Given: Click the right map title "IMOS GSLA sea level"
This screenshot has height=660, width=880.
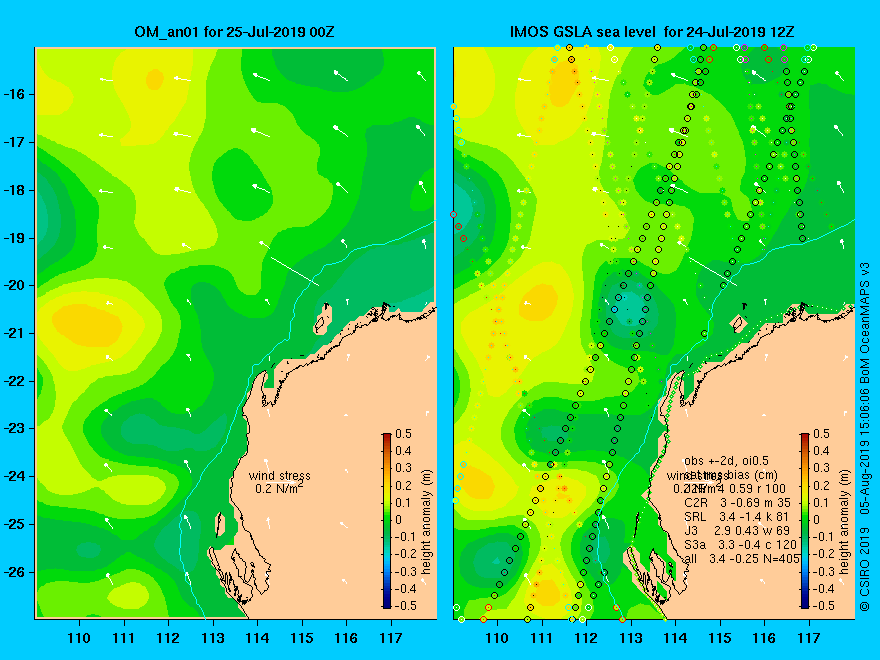Looking at the screenshot, I should tap(584, 32).
